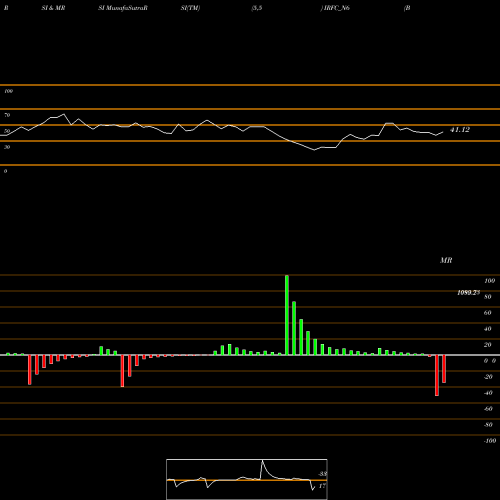Click the 'SI MunafaSutraR' header label
The width and height of the screenshot is (500, 500).
point(123,8)
